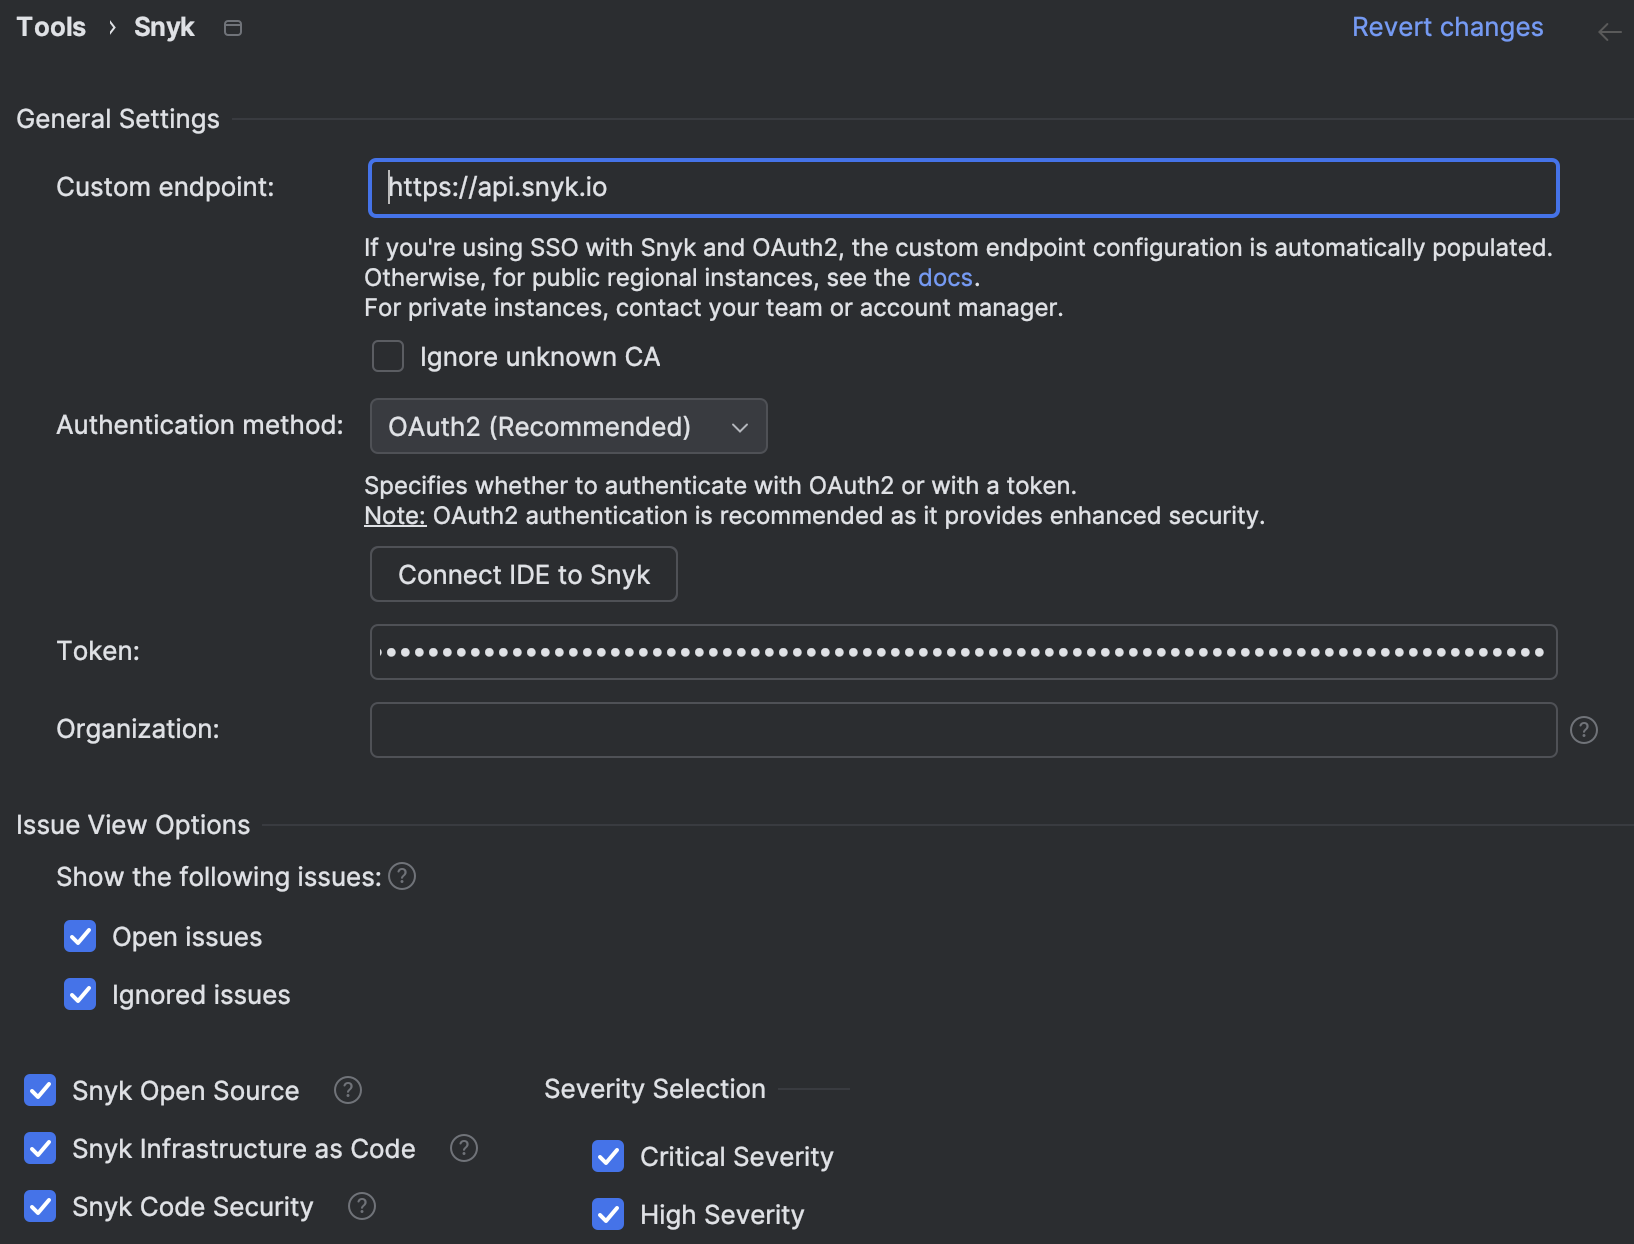1634x1244 pixels.
Task: Click the window icon beside the Snyk breadcrumb
Action: coord(233,28)
